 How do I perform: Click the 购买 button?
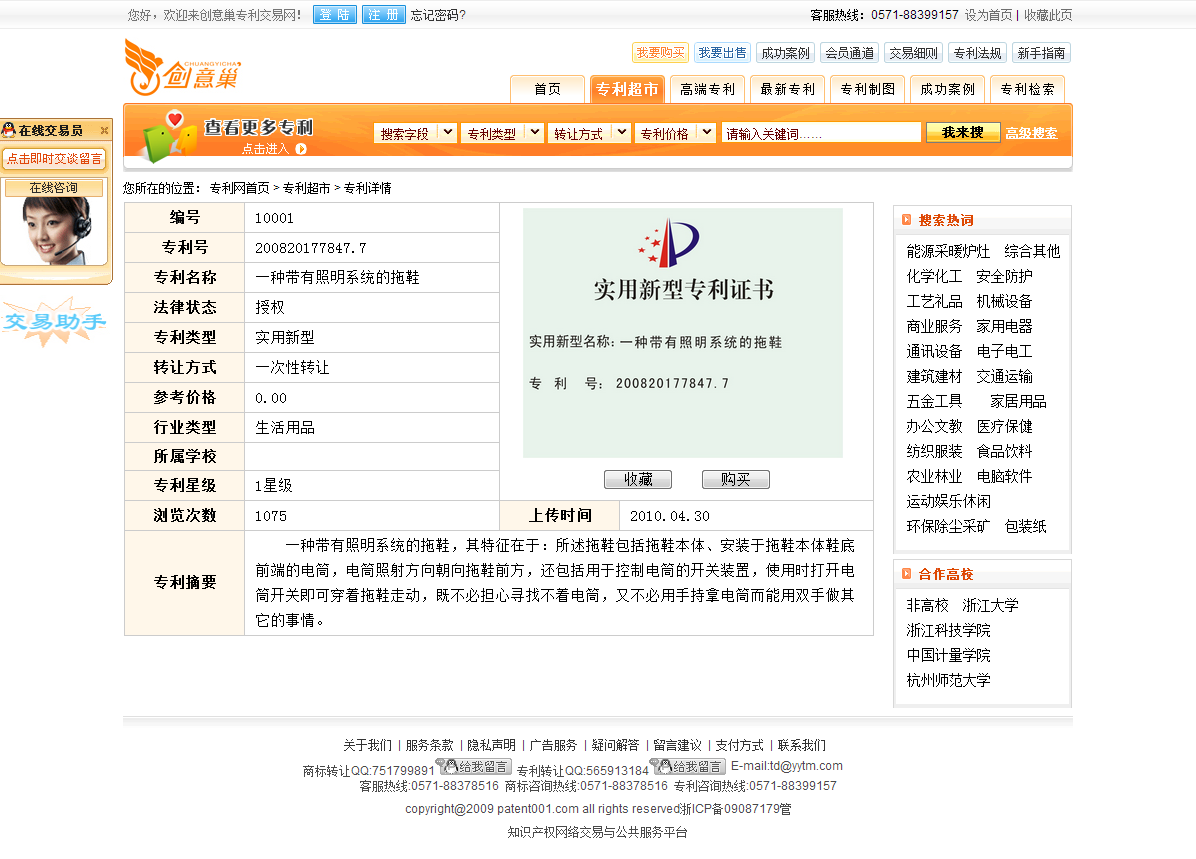pos(735,480)
